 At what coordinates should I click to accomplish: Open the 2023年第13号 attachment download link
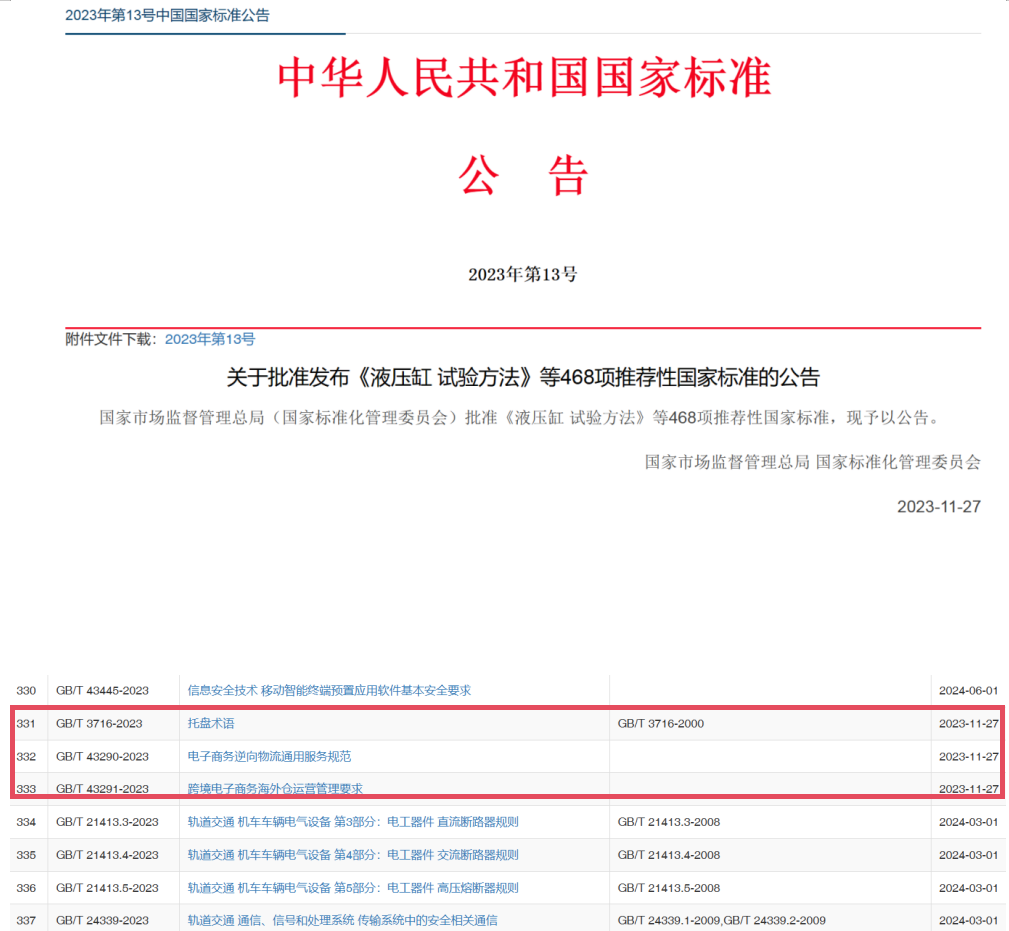pyautogui.click(x=210, y=339)
